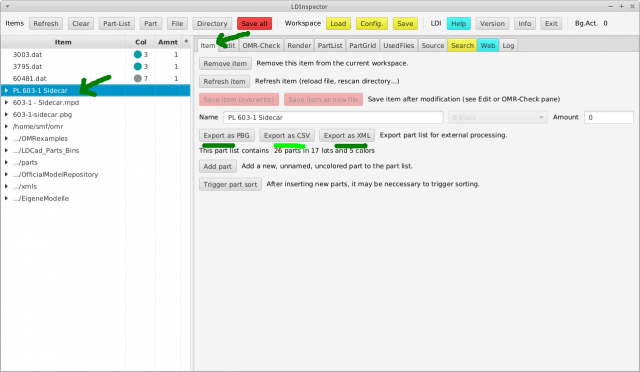Click the Refresh item button

[x=224, y=81]
